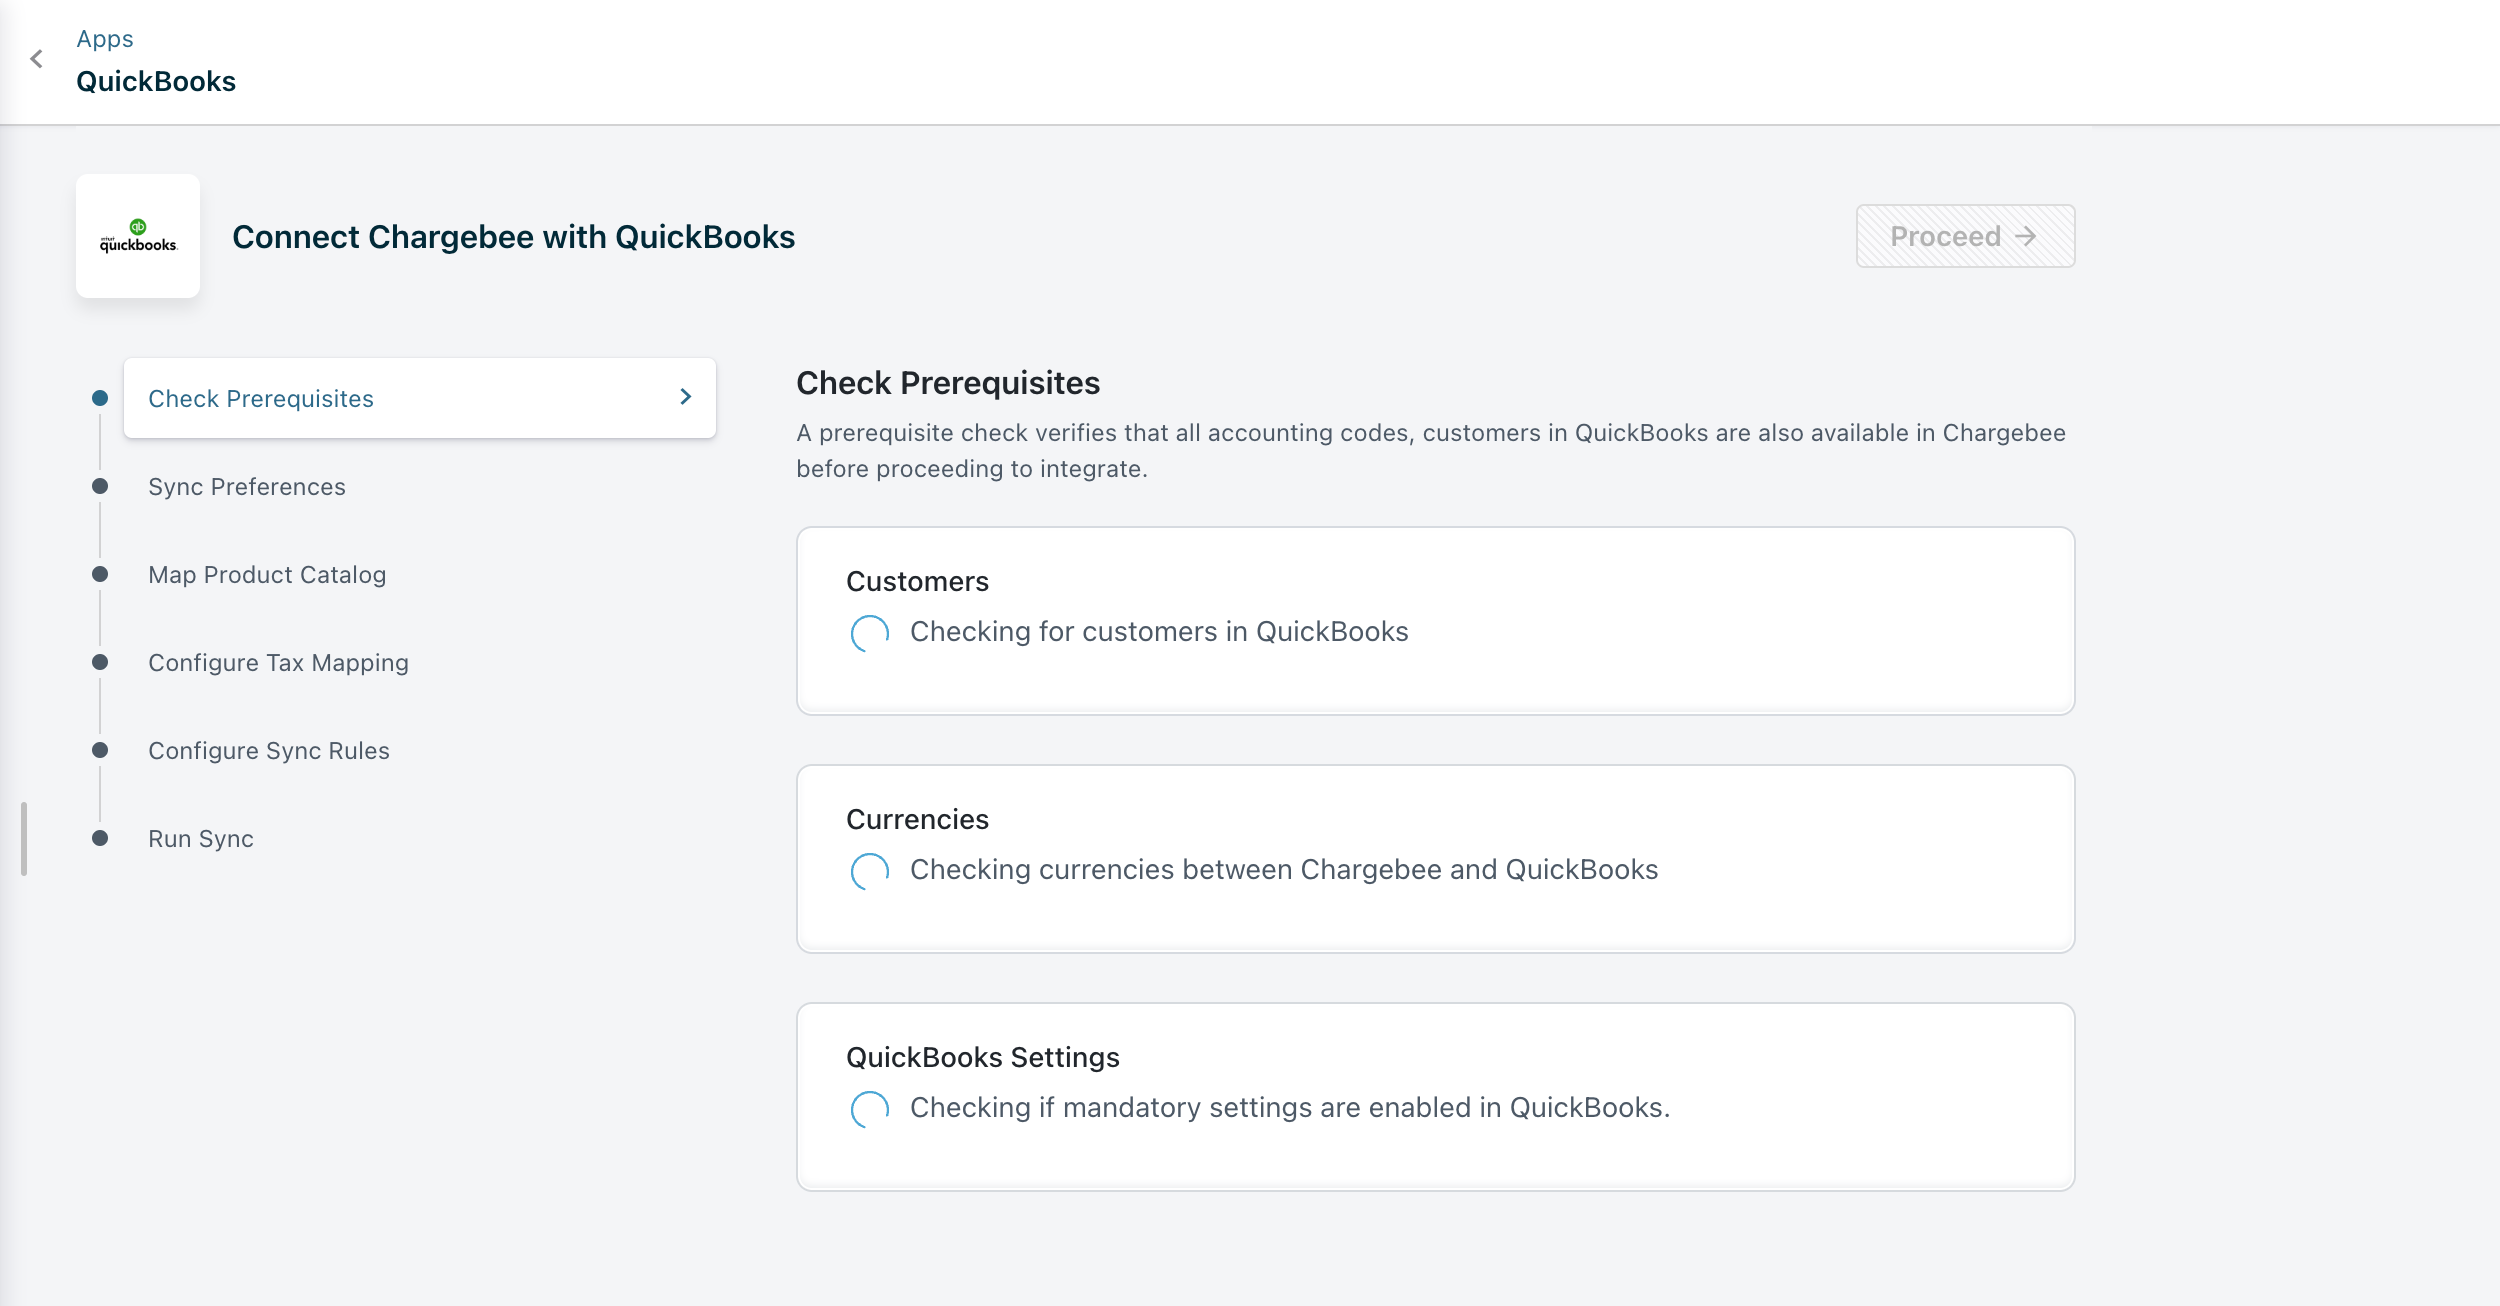Follow the Apps breadcrumb link
The height and width of the screenshot is (1306, 2500).
point(105,39)
